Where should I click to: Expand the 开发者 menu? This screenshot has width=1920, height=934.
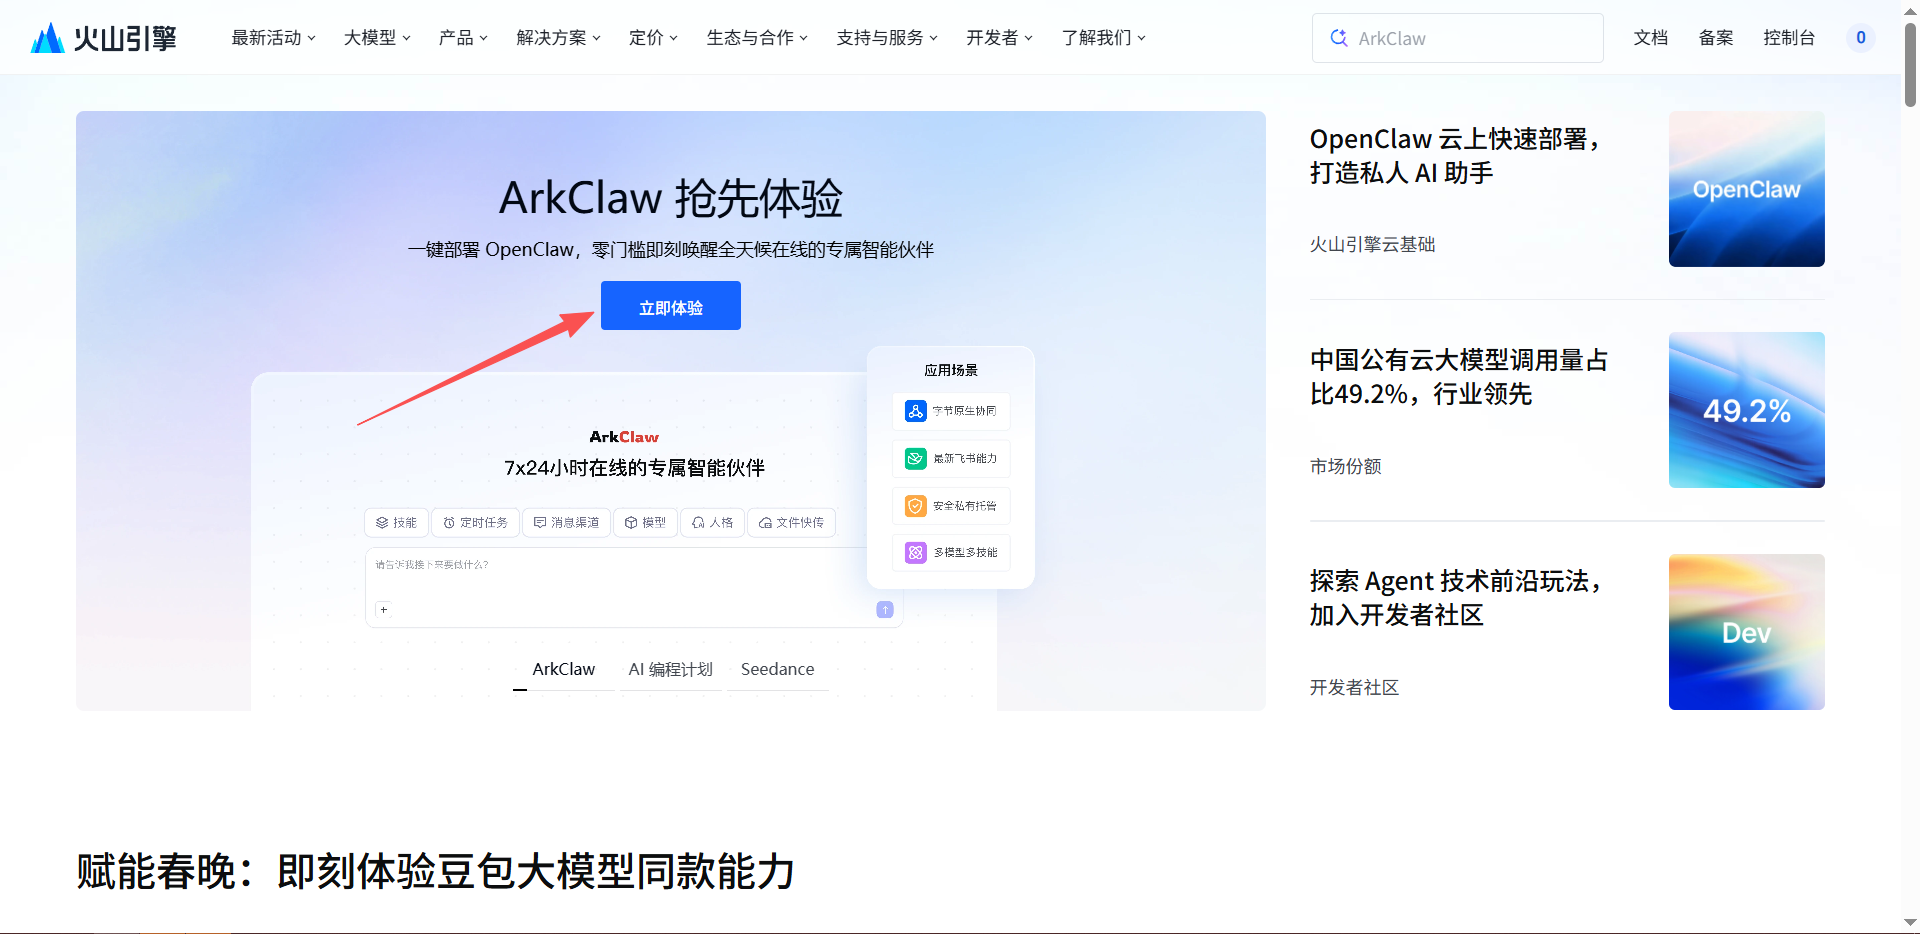[999, 38]
